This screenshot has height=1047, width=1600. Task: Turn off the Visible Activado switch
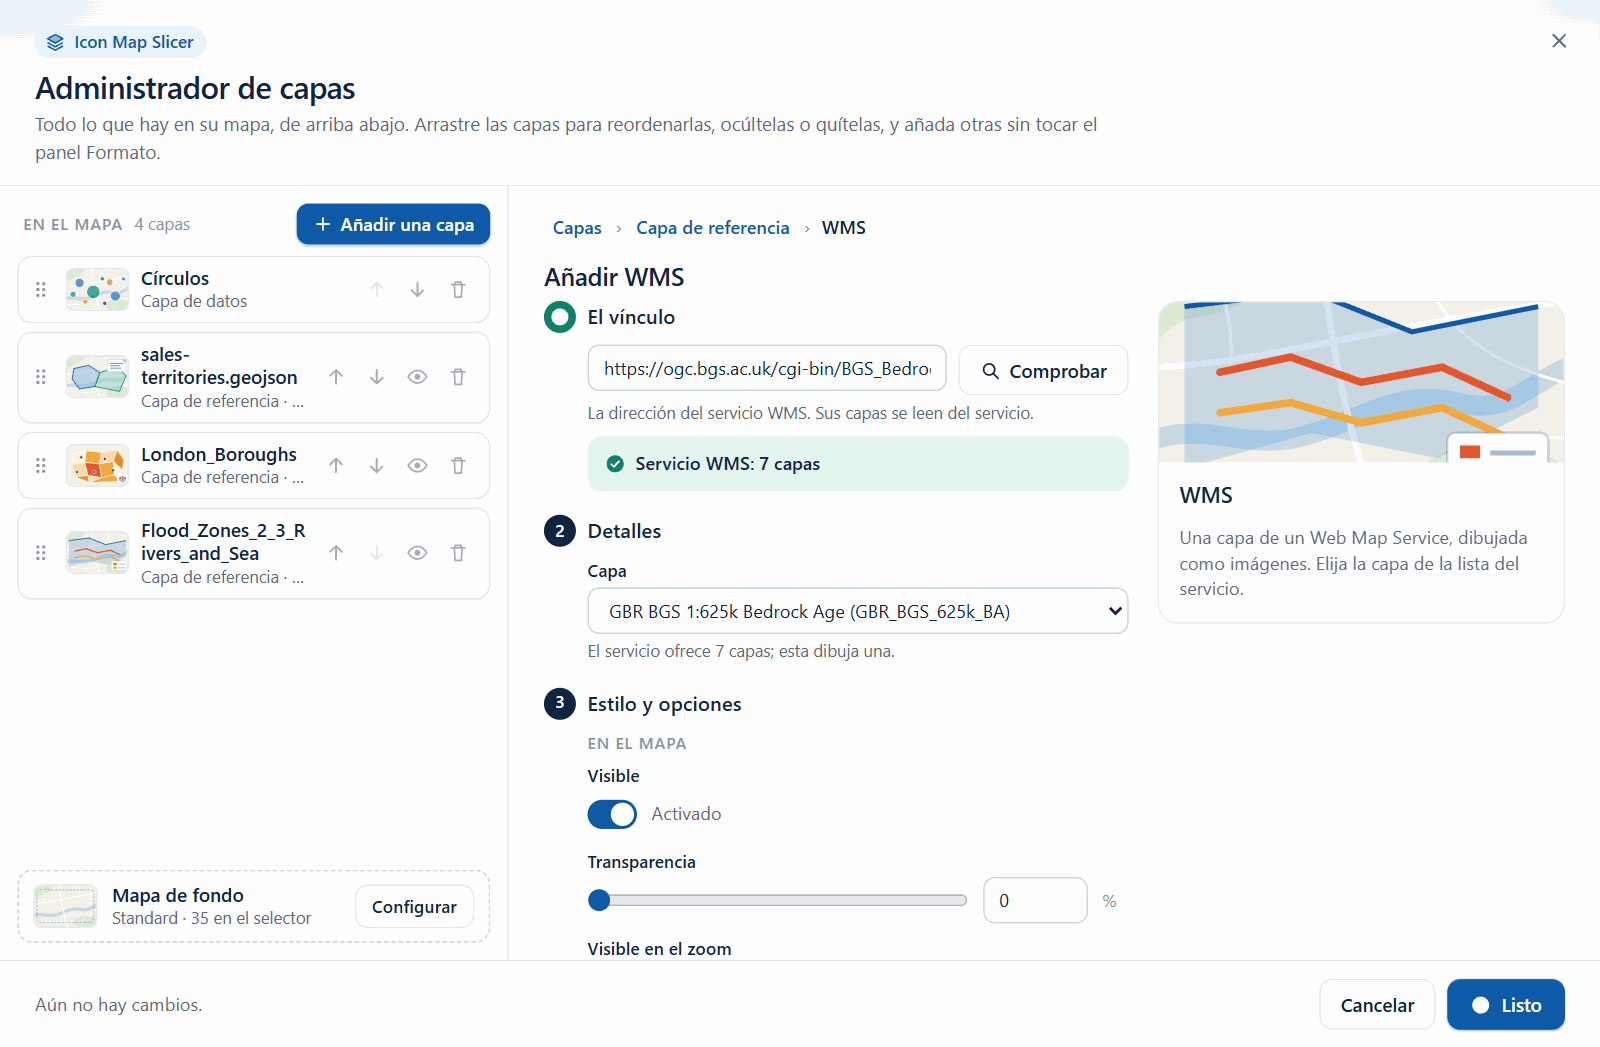tap(612, 814)
